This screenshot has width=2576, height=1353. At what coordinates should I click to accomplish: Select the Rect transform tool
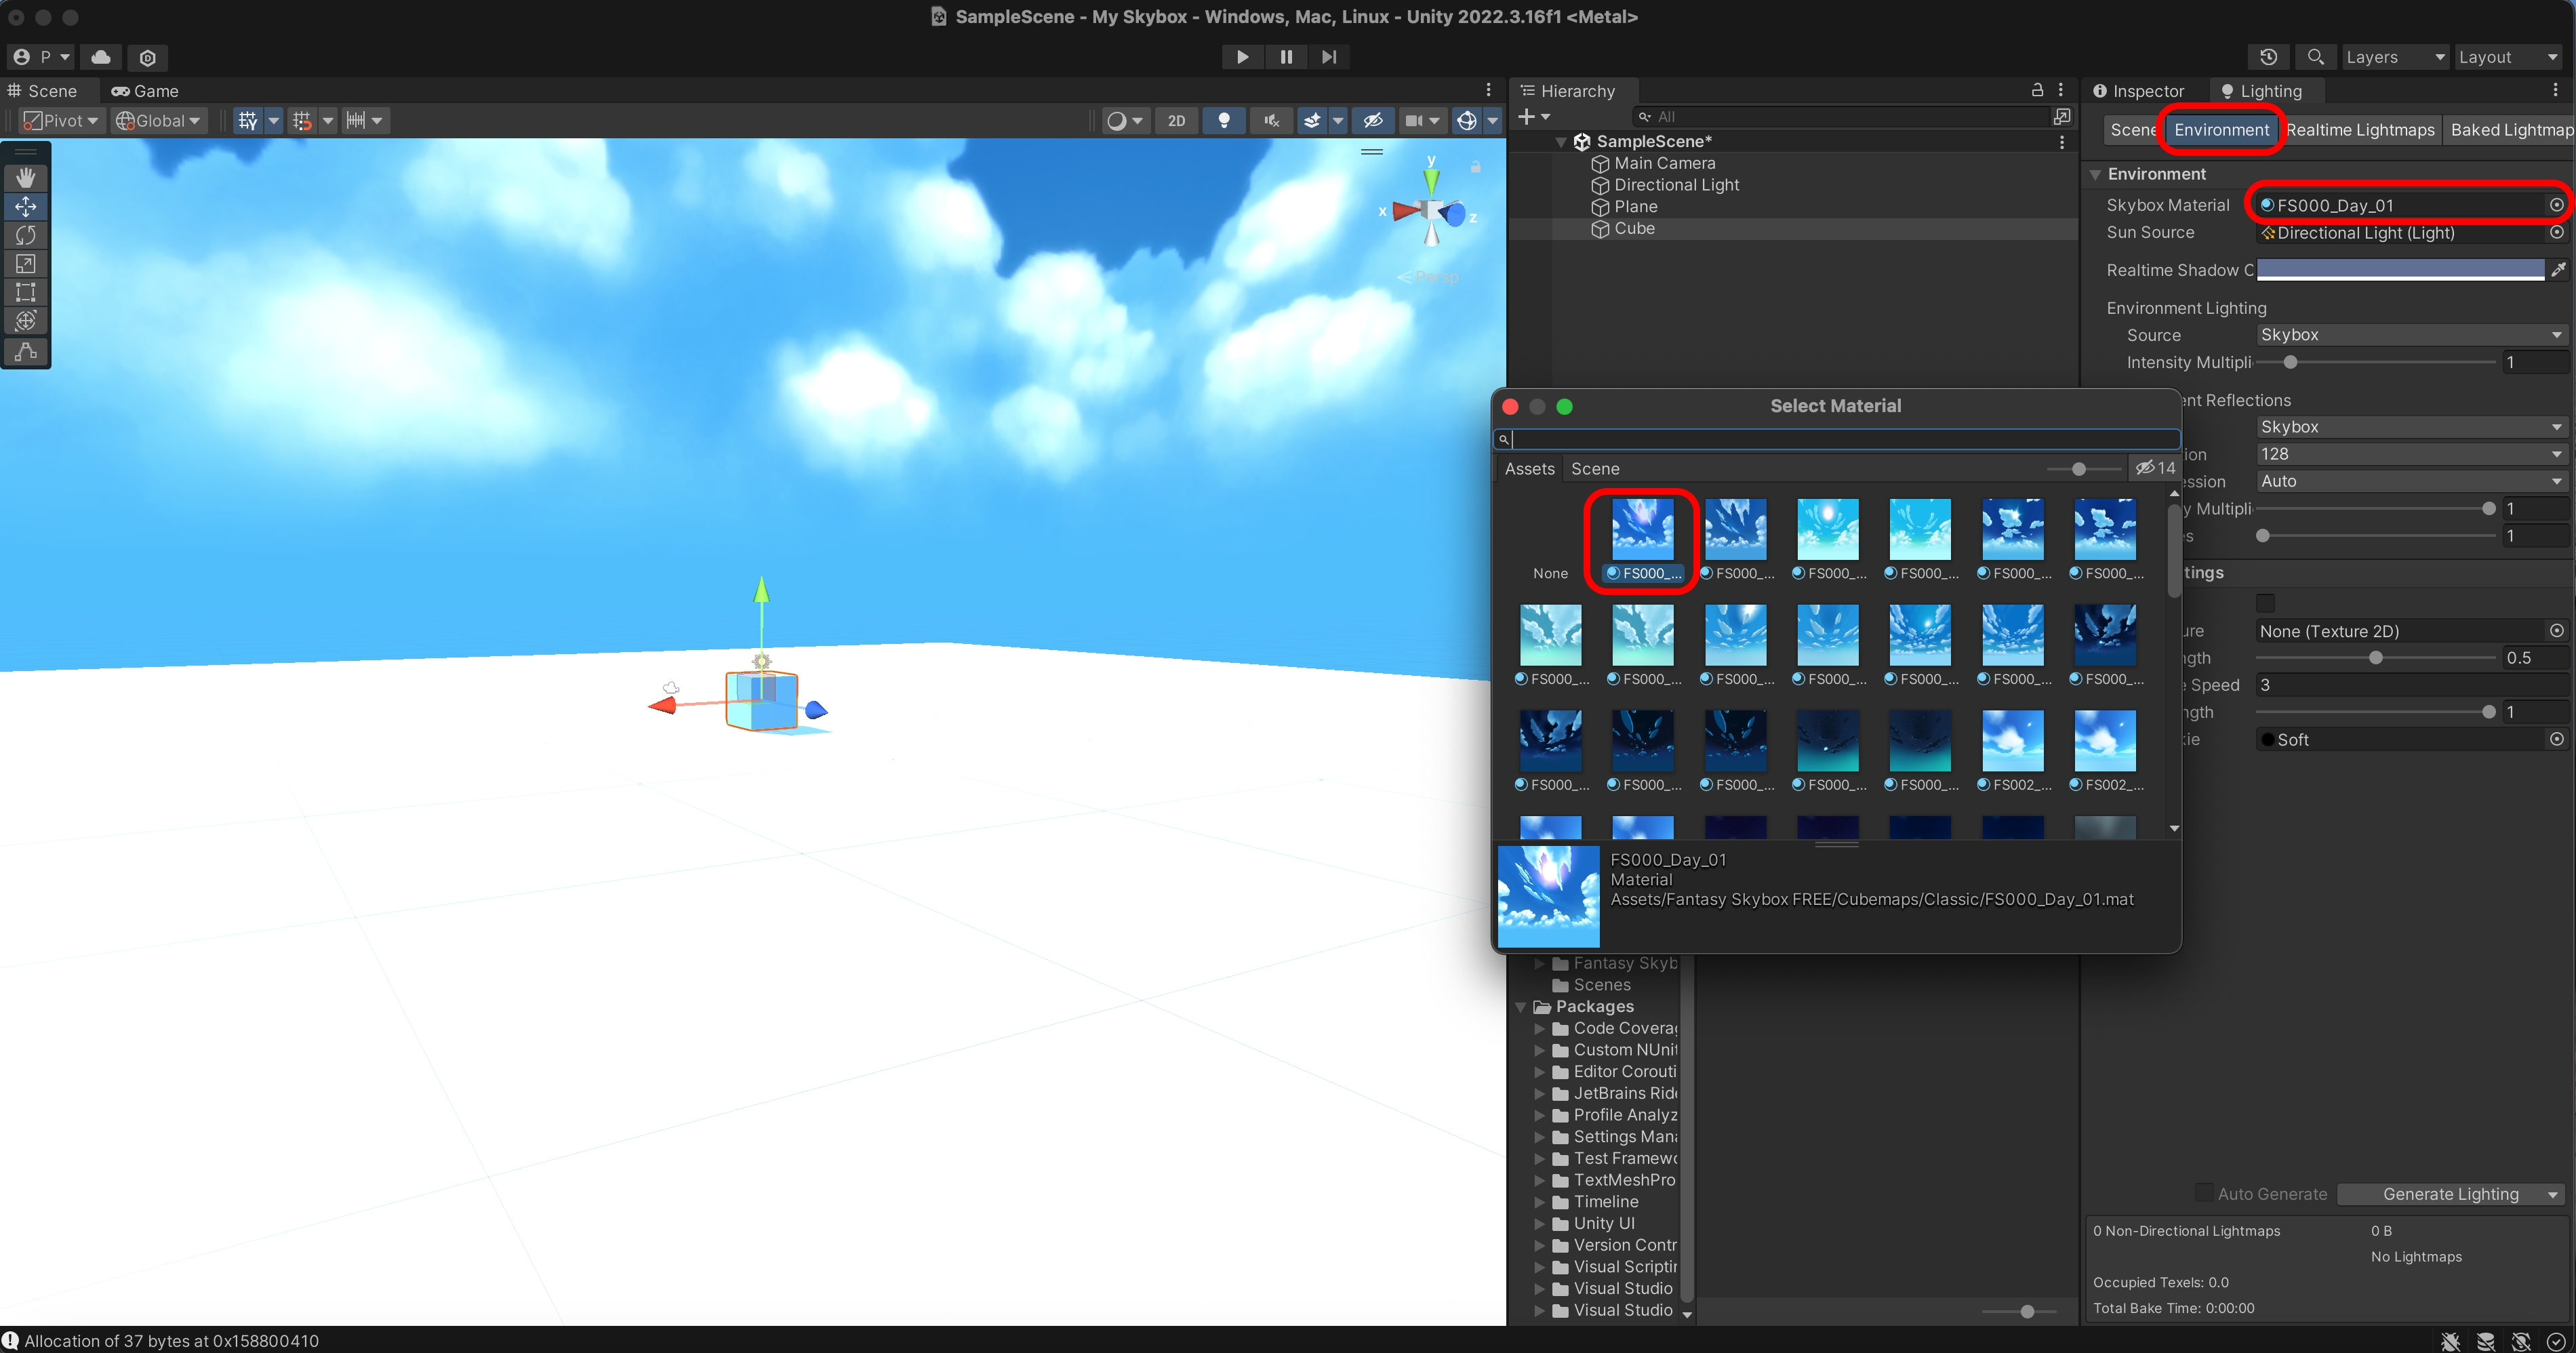(26, 293)
